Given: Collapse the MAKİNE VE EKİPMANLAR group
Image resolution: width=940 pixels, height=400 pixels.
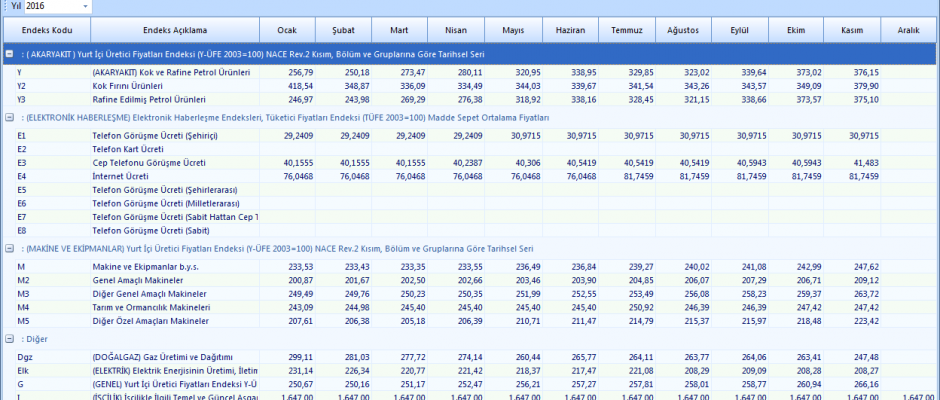Looking at the screenshot, I should (8, 248).
